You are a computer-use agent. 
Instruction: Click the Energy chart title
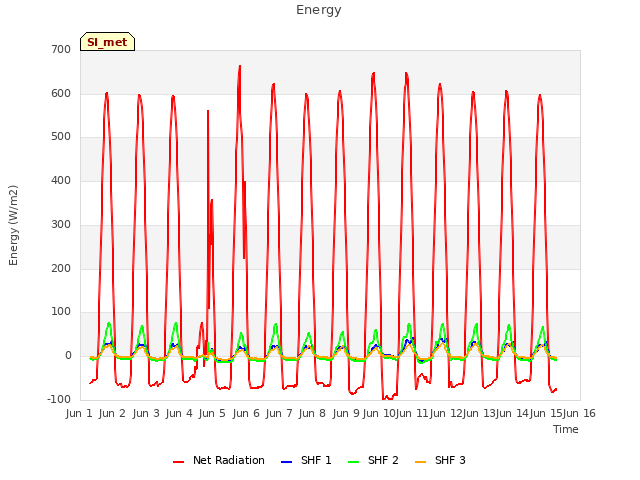[319, 10]
